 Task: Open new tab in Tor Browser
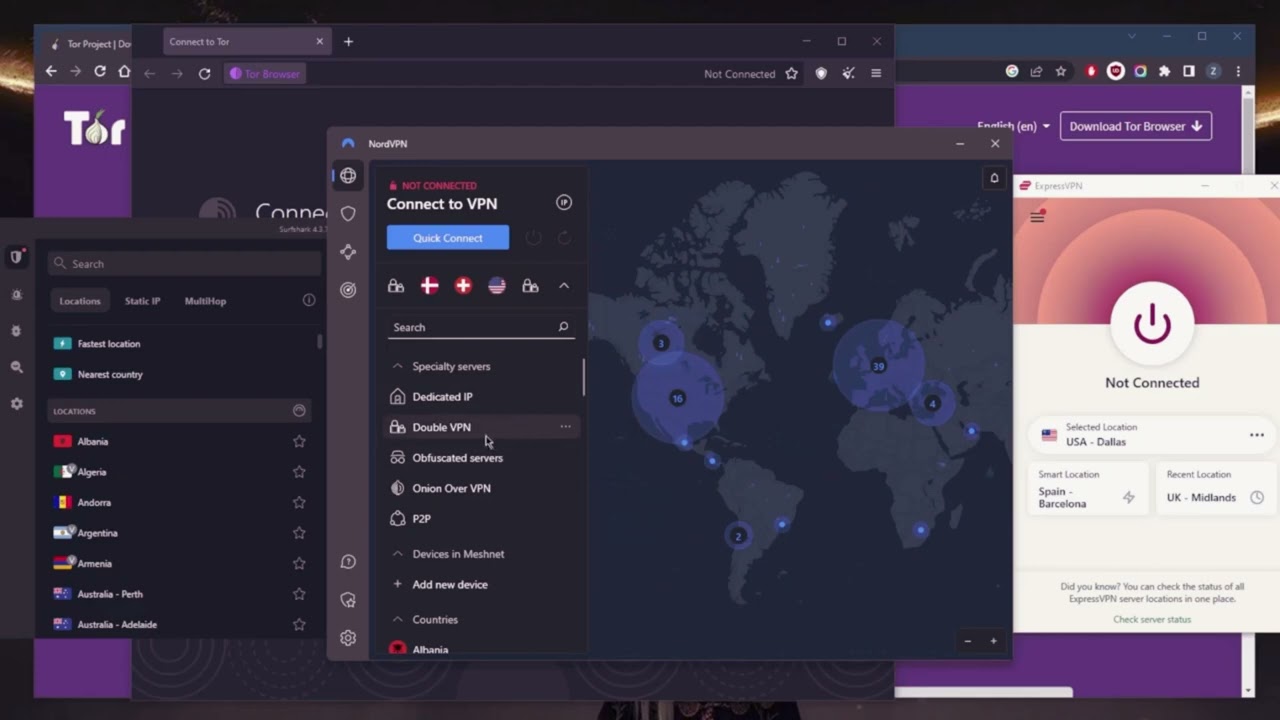coord(348,42)
